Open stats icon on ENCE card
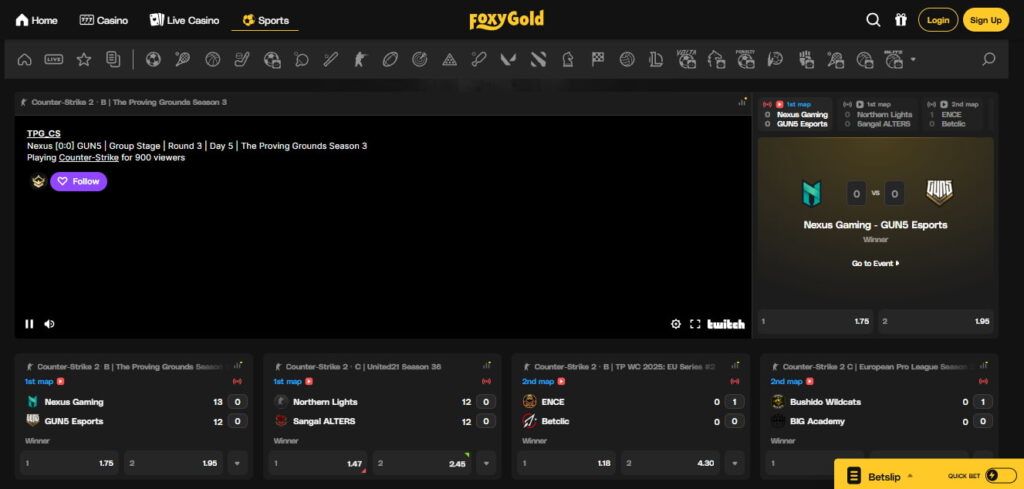The height and width of the screenshot is (489, 1024). click(x=735, y=366)
